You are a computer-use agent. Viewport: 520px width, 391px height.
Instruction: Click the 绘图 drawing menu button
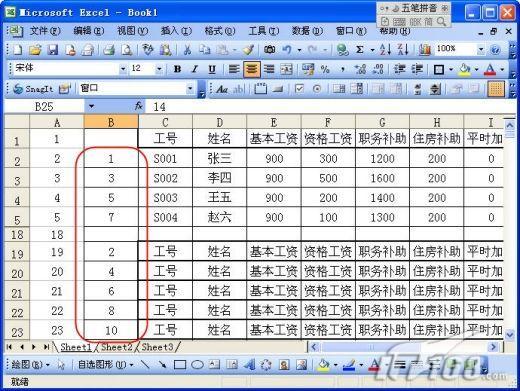point(30,365)
